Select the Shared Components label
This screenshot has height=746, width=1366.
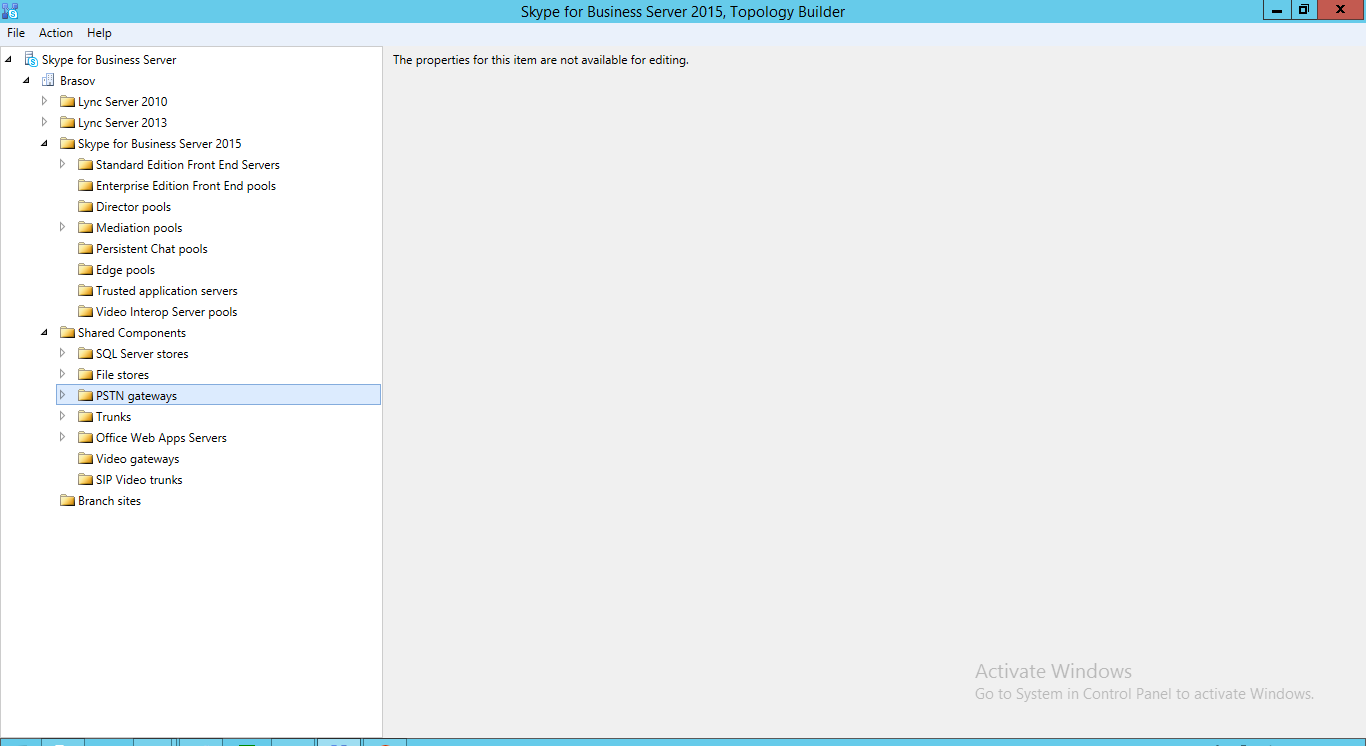pyautogui.click(x=132, y=333)
